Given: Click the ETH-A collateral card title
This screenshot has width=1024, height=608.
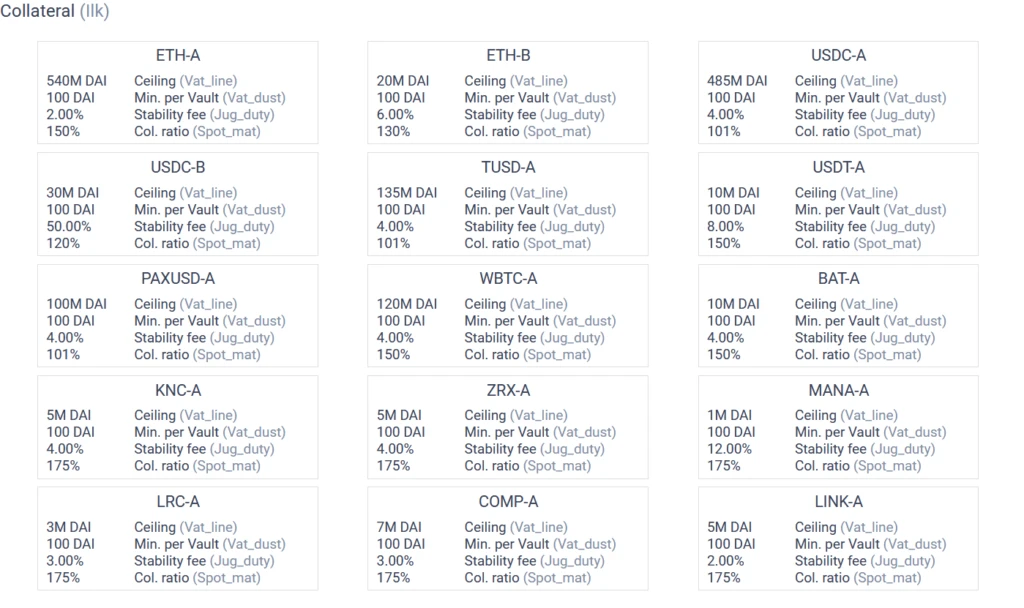Looking at the screenshot, I should (178, 56).
